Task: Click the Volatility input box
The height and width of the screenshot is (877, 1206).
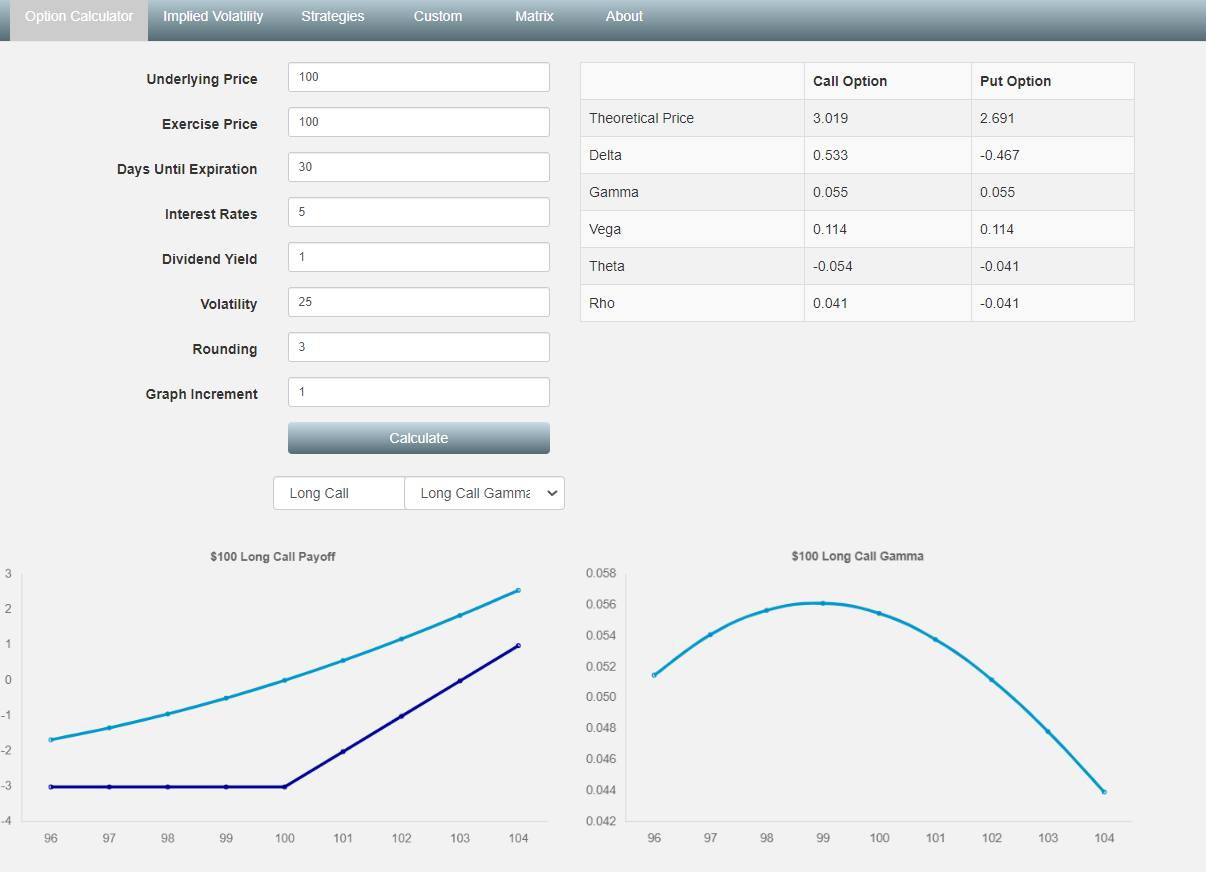Action: coord(418,302)
